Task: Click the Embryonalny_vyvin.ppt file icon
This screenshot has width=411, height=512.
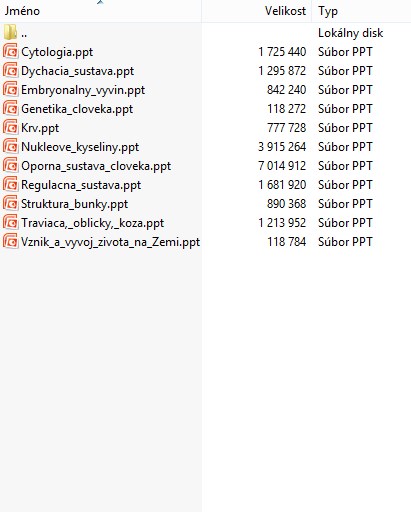Action: (x=10, y=90)
